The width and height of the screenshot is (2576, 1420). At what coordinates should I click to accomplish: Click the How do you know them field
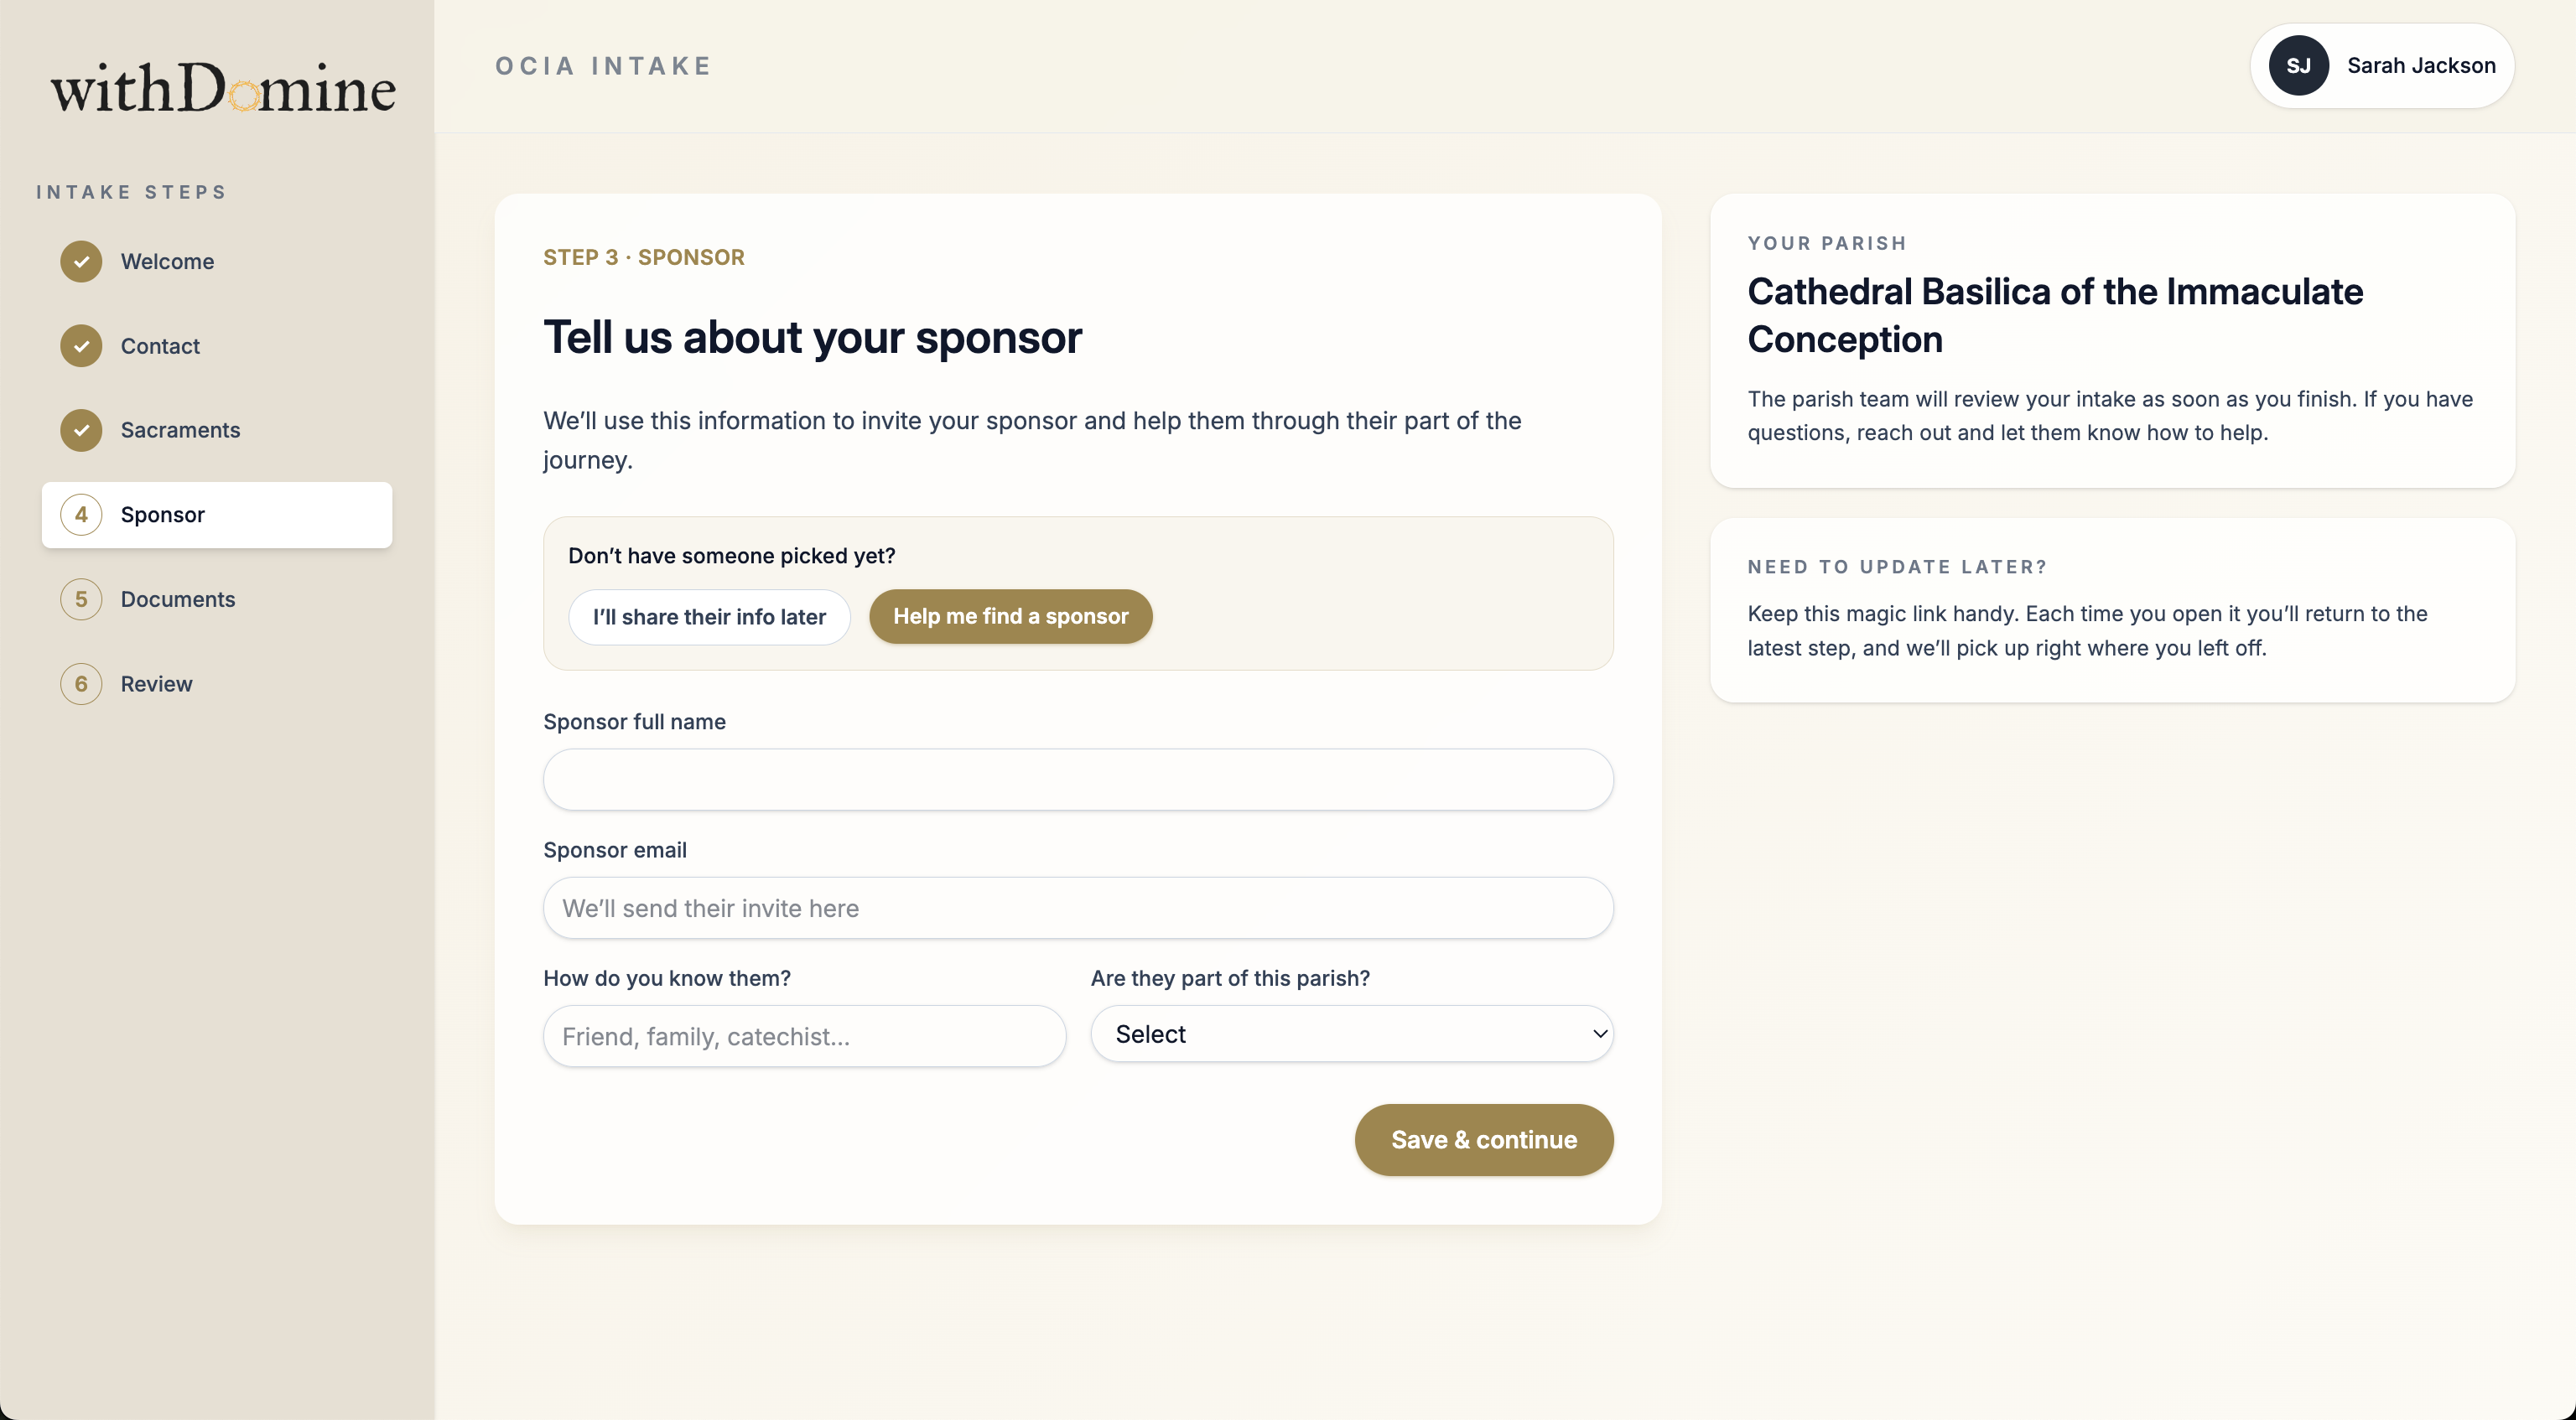click(x=803, y=1036)
